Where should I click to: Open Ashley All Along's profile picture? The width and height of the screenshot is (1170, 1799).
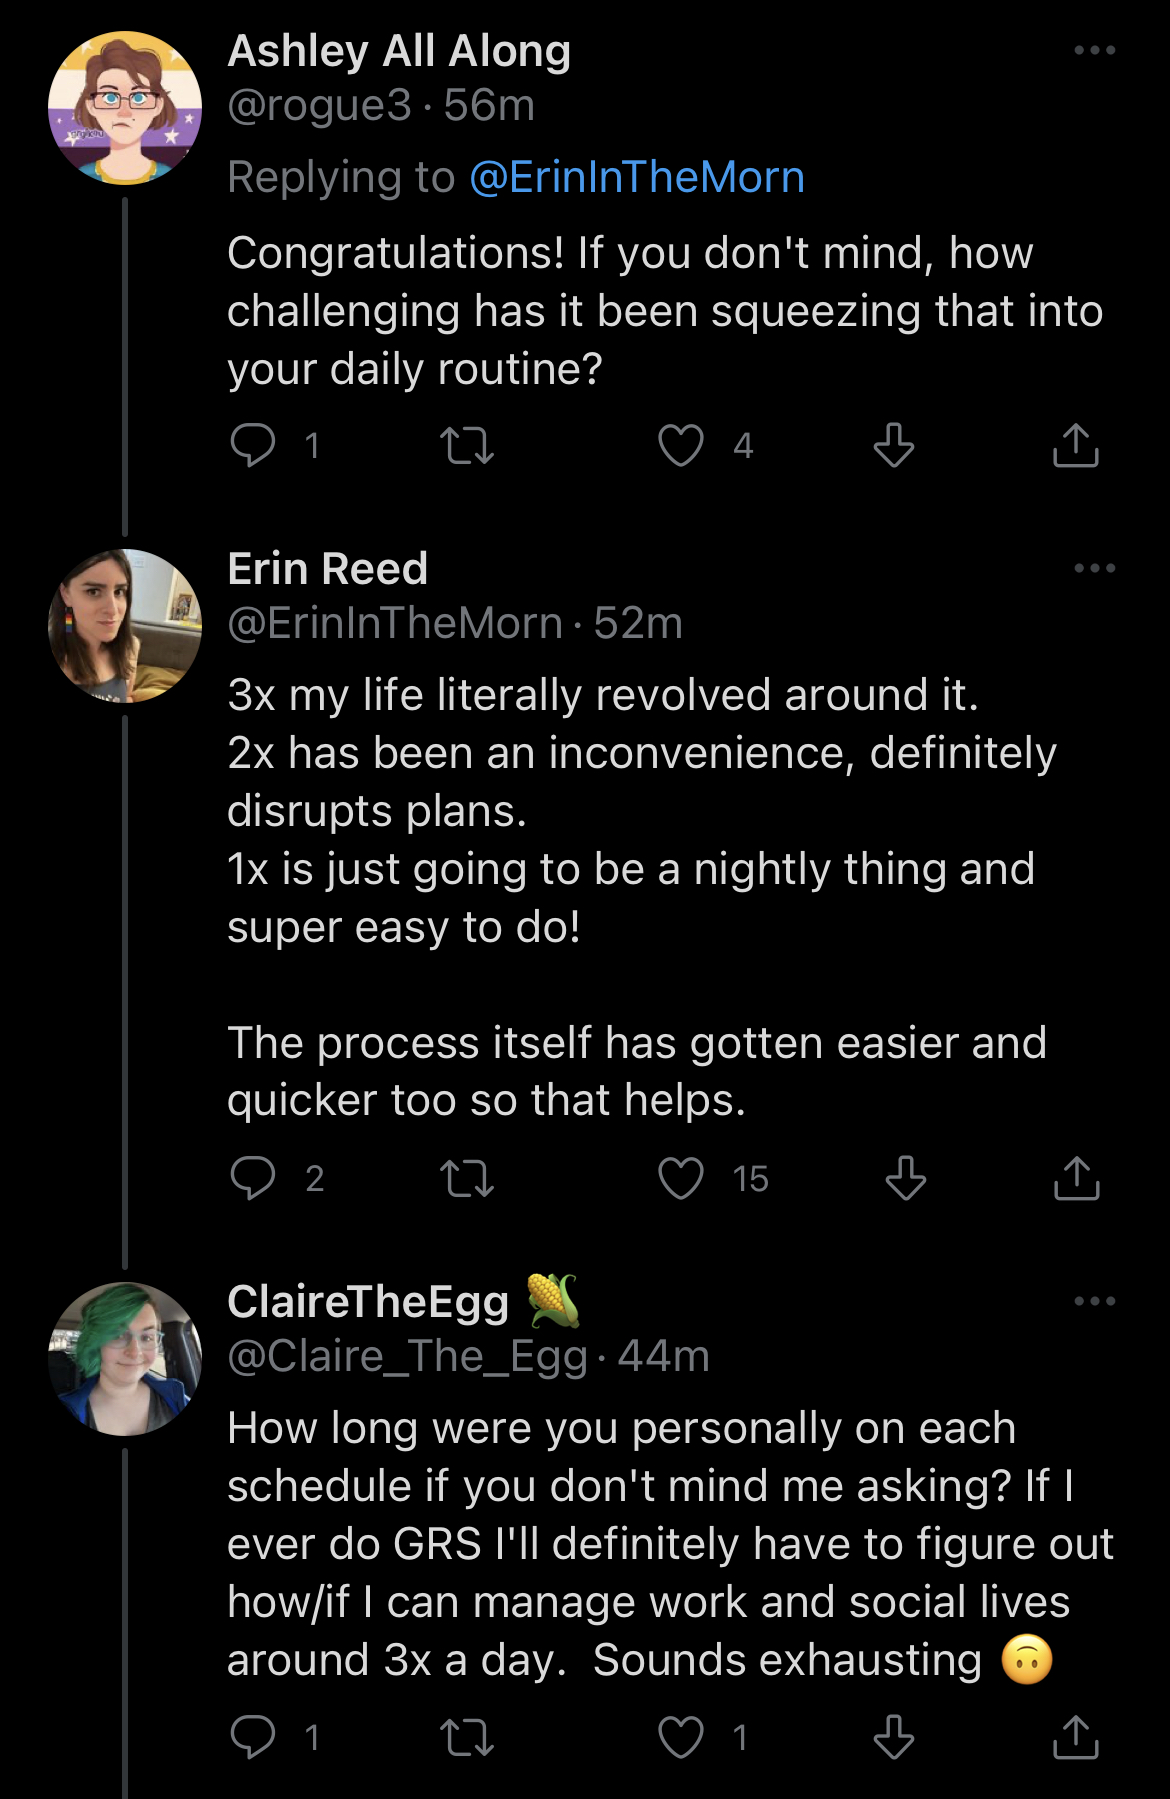(125, 108)
